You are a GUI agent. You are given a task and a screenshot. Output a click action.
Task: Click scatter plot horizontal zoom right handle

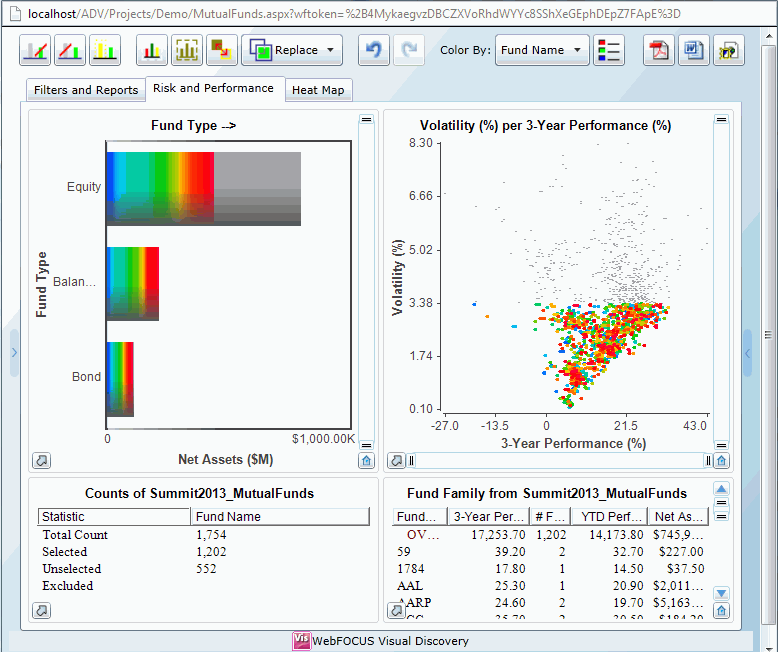[708, 460]
